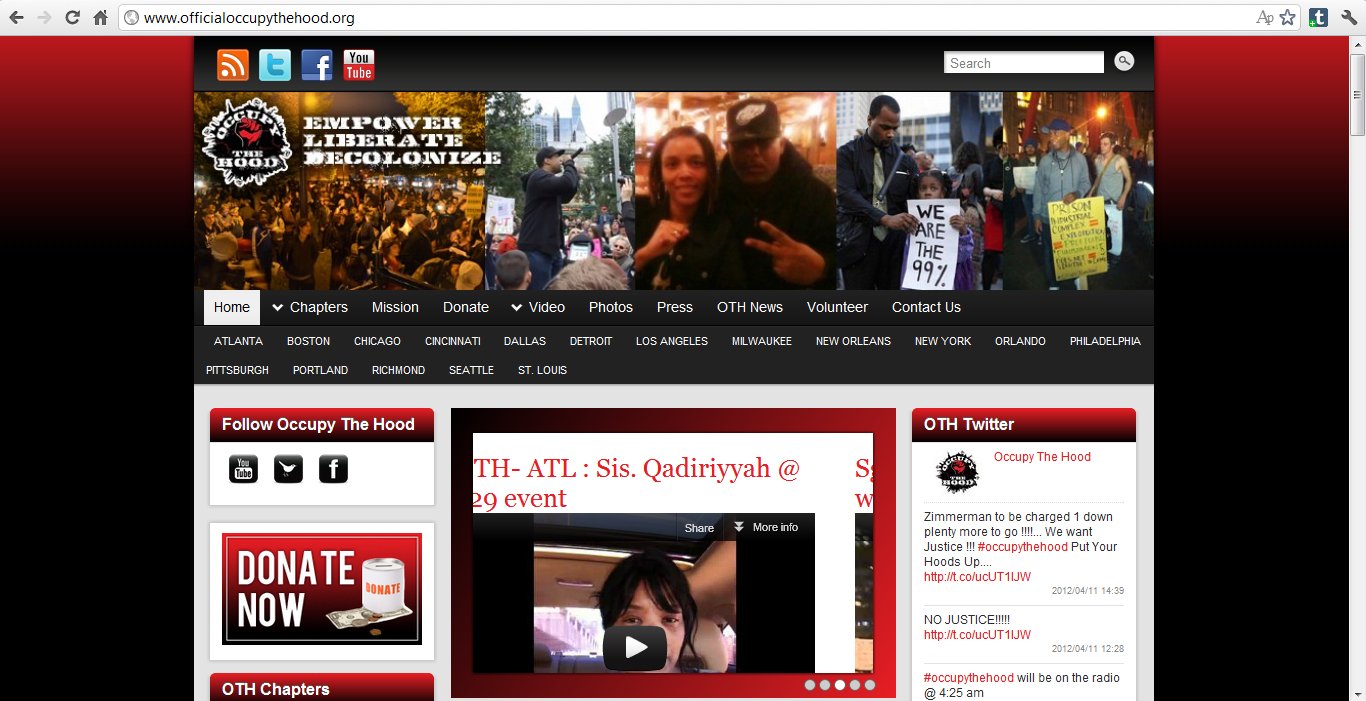This screenshot has height=701, width=1366.
Task: Open the RSS feed icon in header
Action: (233, 65)
